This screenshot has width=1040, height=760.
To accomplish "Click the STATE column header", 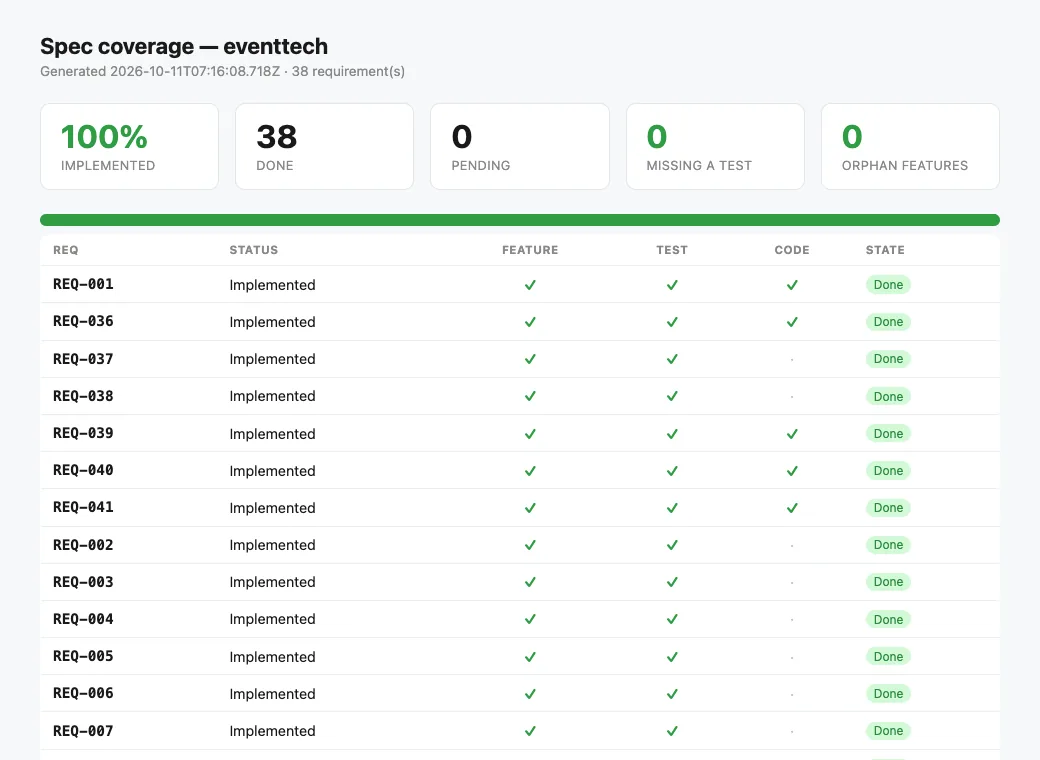I will click(x=885, y=250).
